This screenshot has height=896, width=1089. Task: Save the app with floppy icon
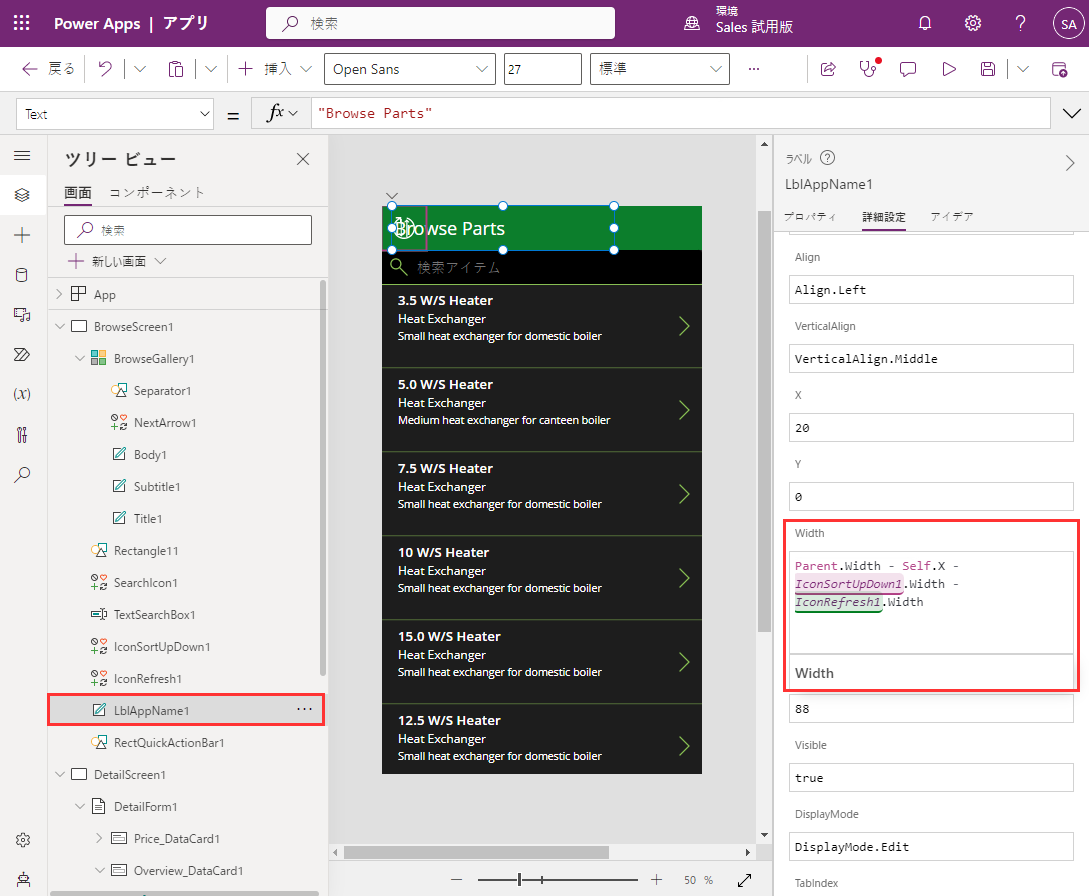pyautogui.click(x=988, y=69)
